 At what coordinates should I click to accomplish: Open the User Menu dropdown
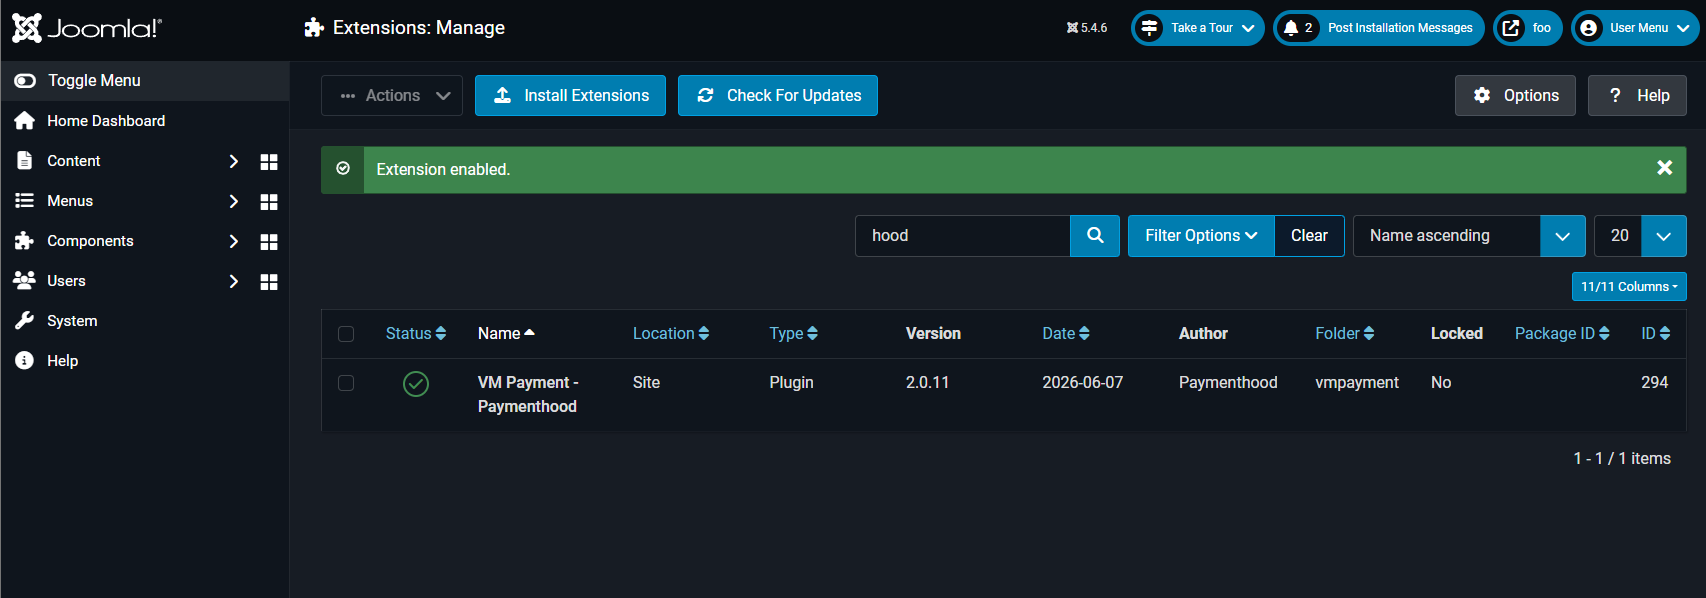[1635, 28]
